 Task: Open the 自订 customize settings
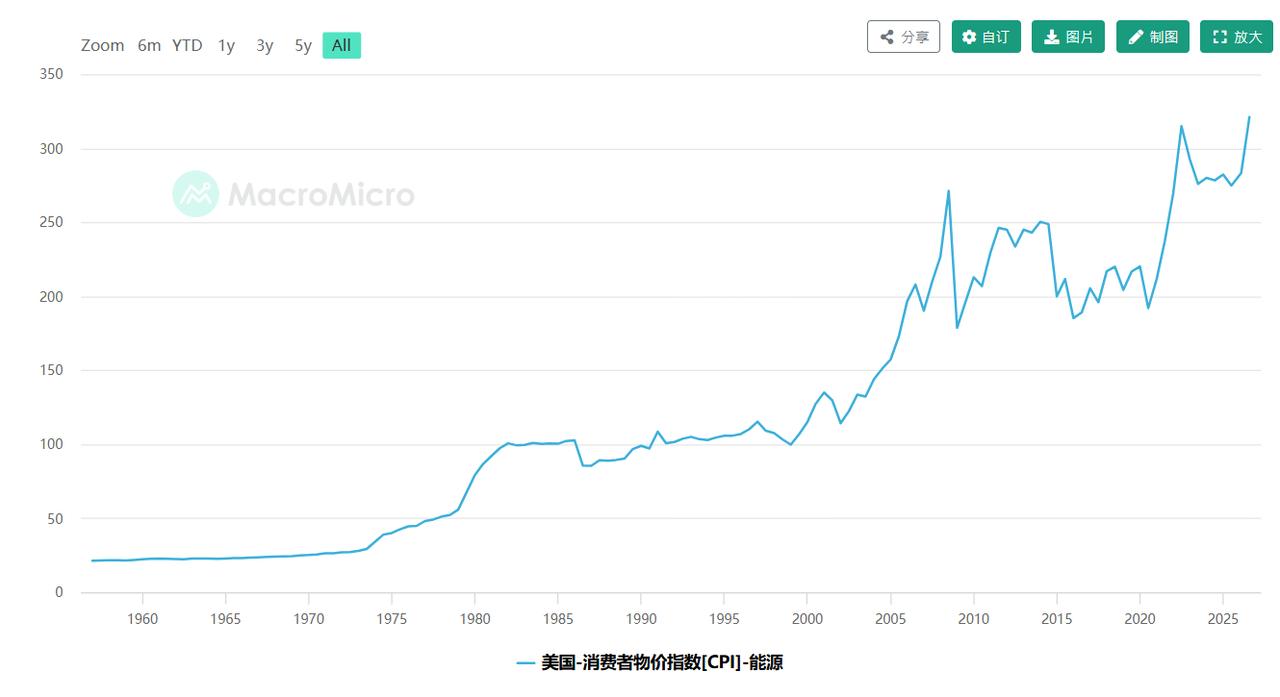pyautogui.click(x=986, y=37)
